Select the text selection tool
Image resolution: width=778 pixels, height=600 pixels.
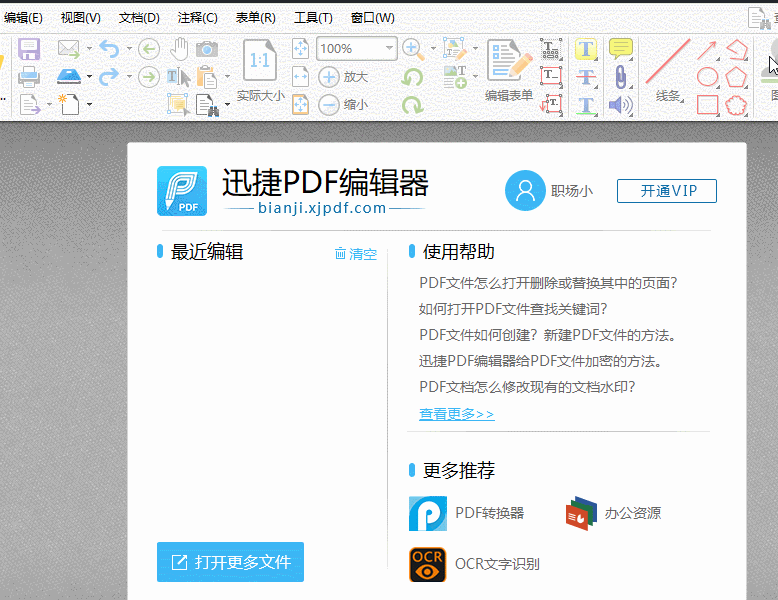coord(178,77)
